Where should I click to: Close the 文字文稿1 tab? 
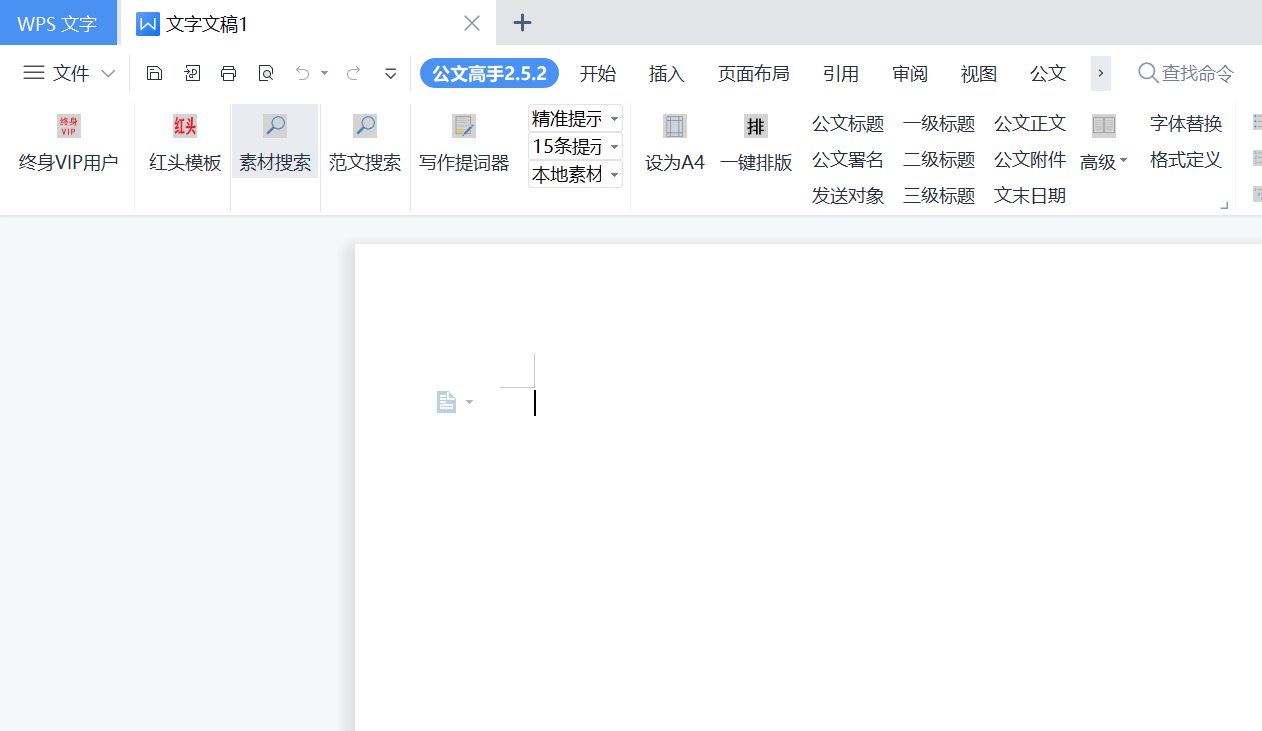(472, 23)
